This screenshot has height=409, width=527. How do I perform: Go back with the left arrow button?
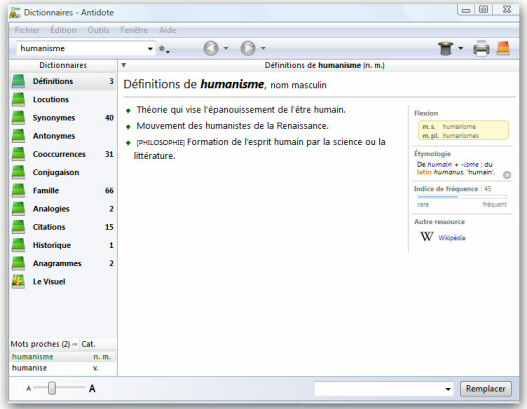click(211, 48)
